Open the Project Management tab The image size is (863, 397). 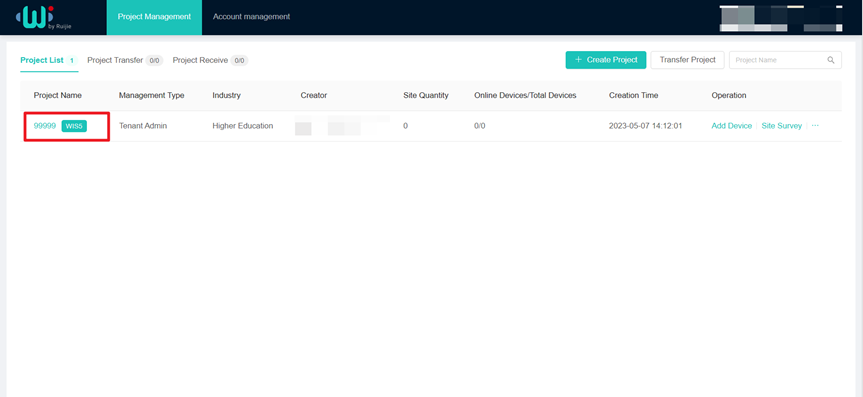tap(154, 17)
